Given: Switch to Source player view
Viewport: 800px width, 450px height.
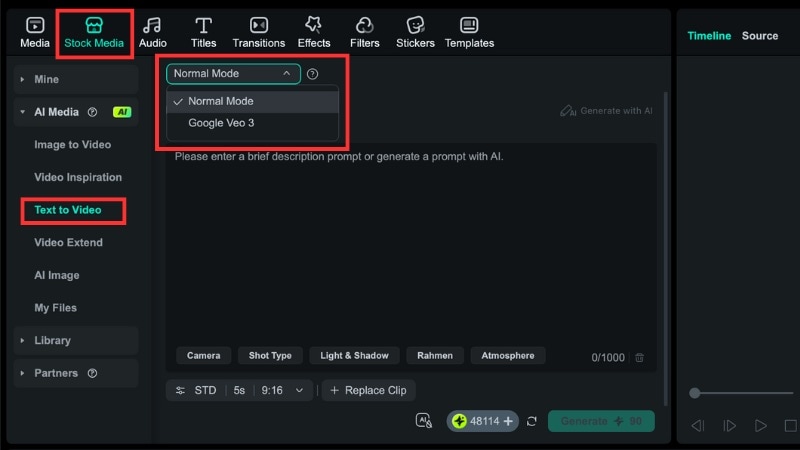Looking at the screenshot, I should click(x=760, y=36).
